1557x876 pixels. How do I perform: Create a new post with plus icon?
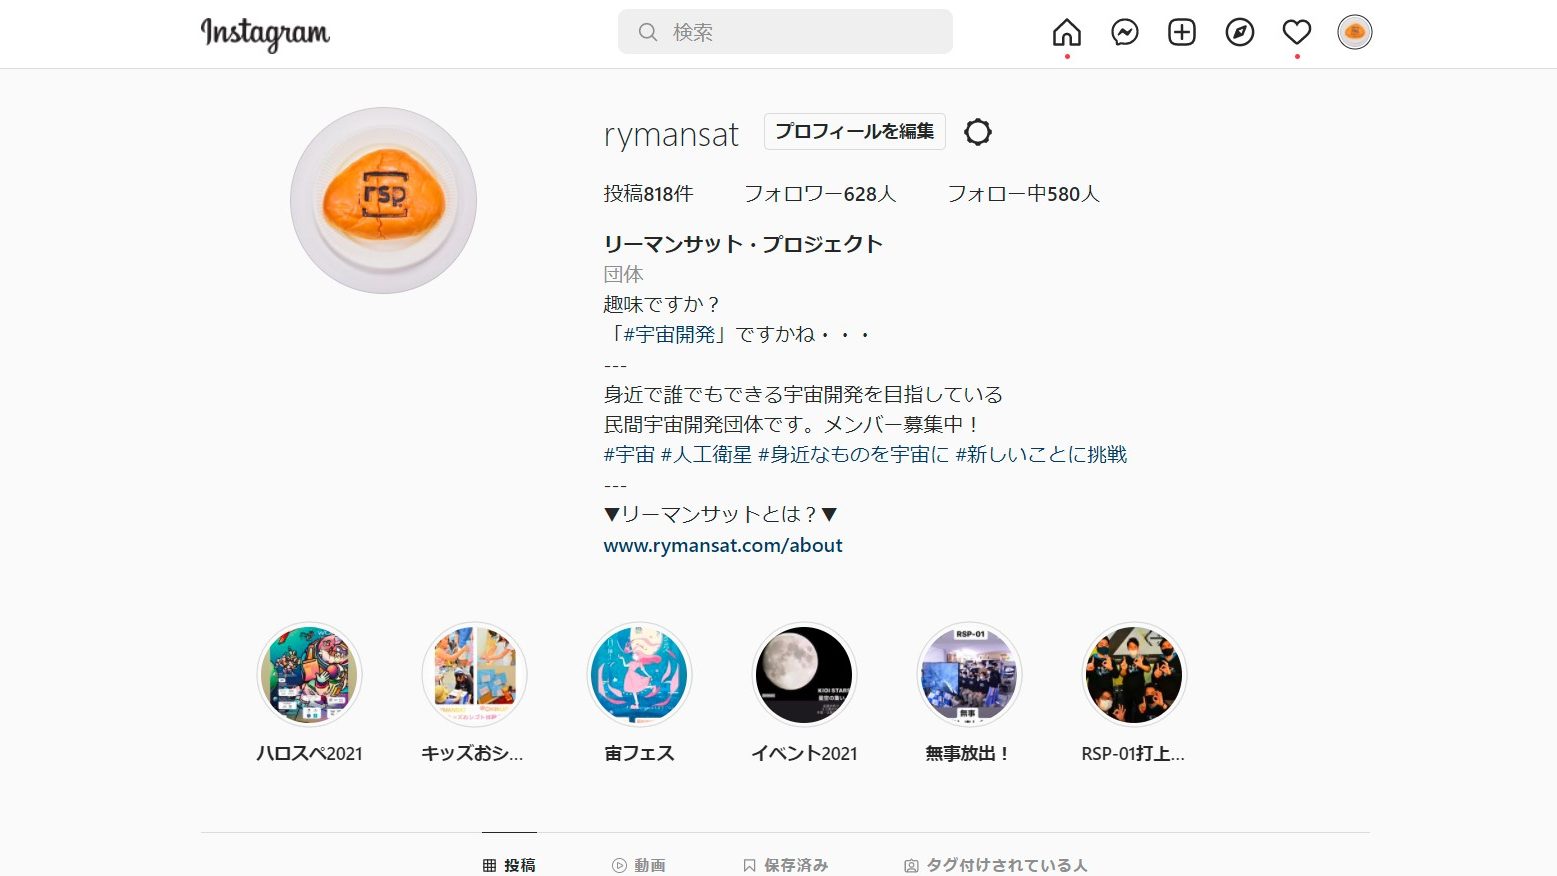pos(1182,33)
